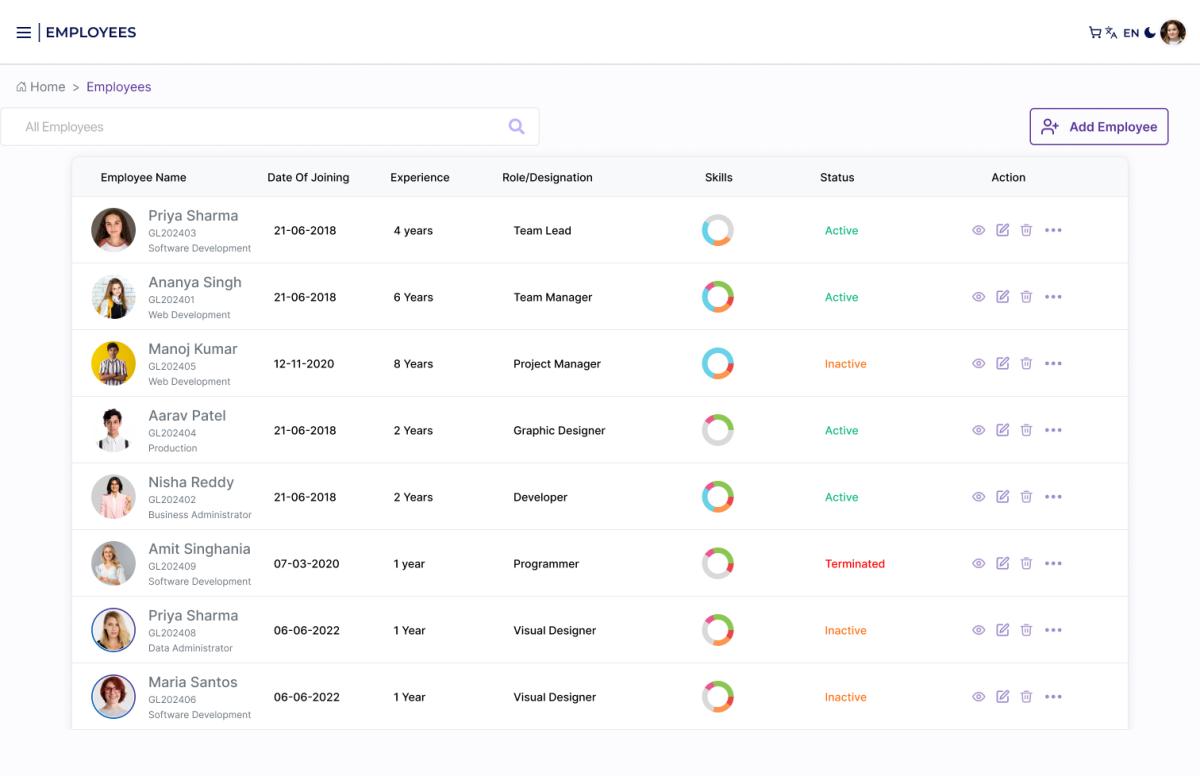View Aarav Patel's details eye icon

[978, 431]
